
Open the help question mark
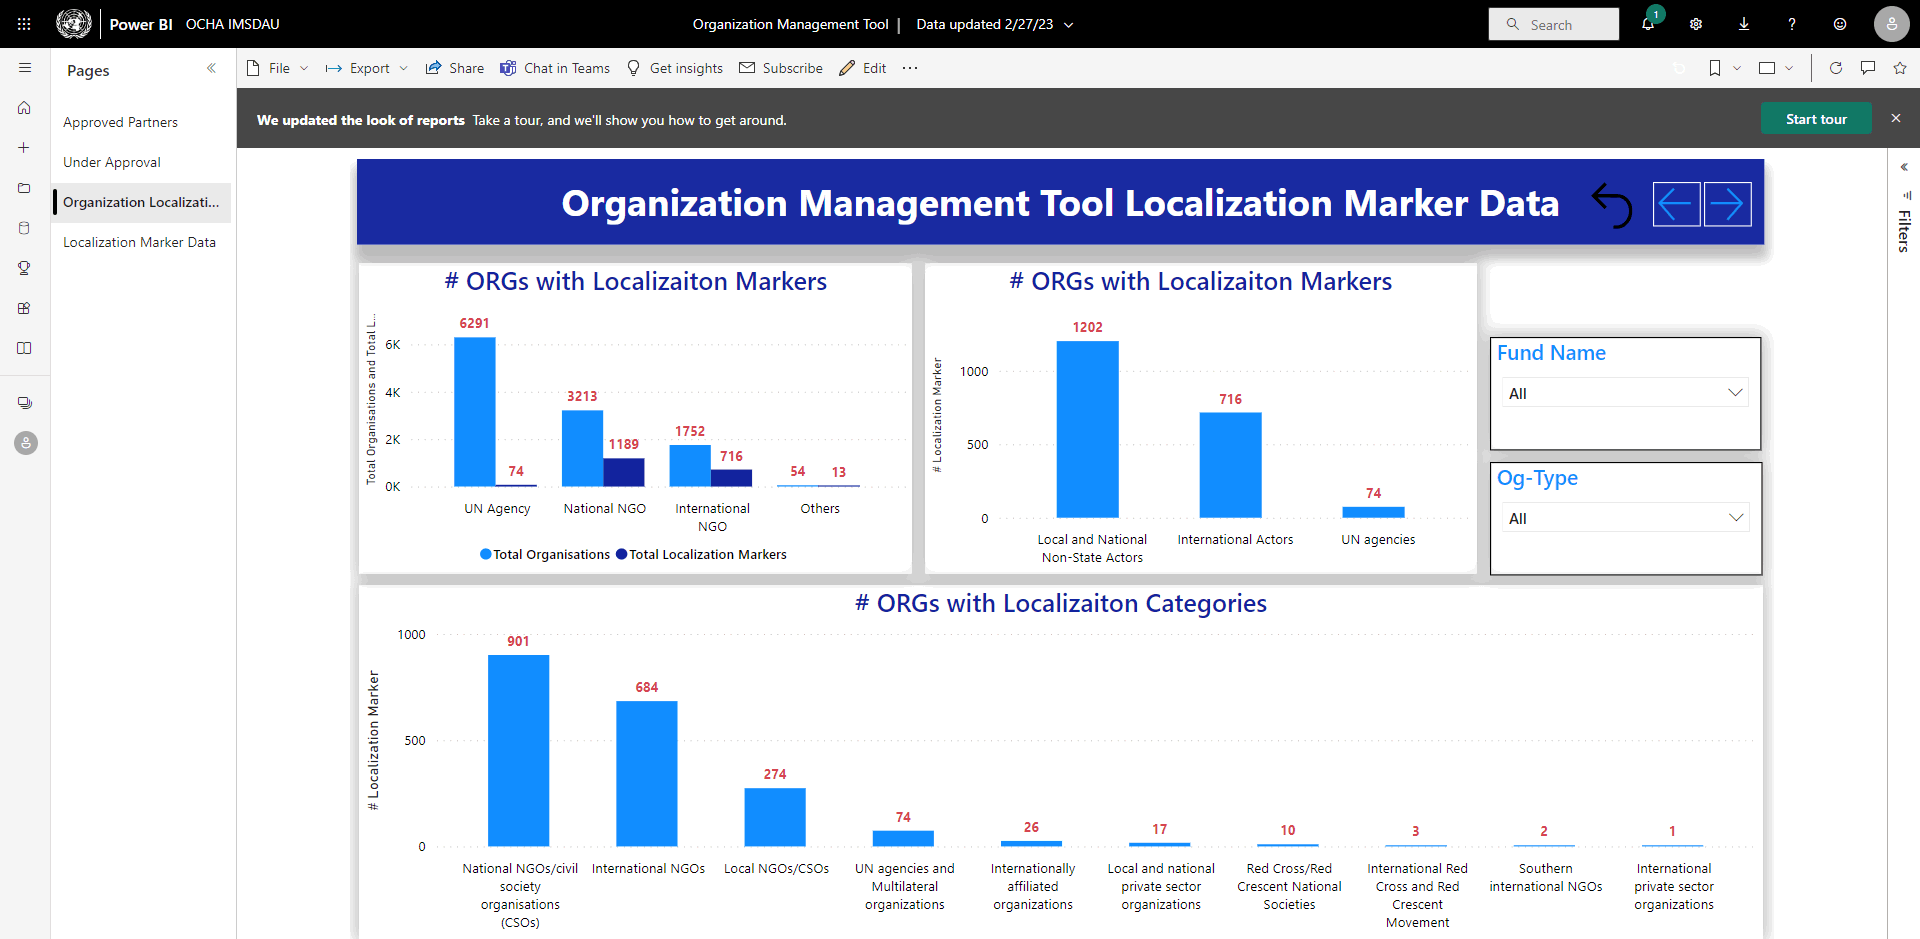pyautogui.click(x=1792, y=24)
